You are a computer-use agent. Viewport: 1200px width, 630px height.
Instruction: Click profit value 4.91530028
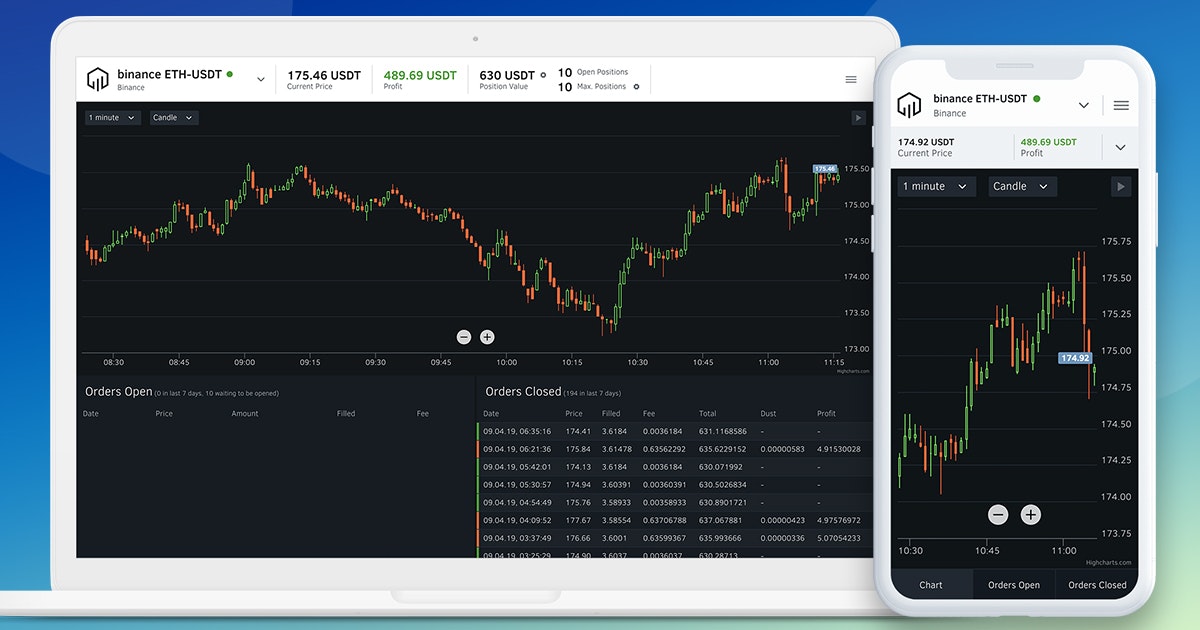click(x=838, y=449)
